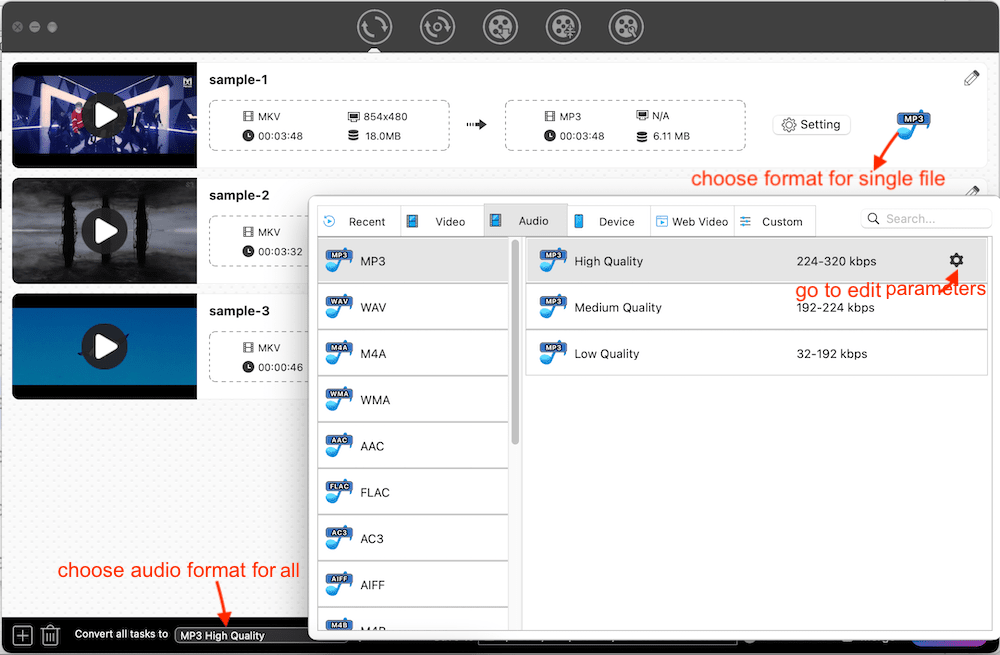Screen dimensions: 1000x655
Task: Open the video compress icon in top toolbar
Action: (563, 27)
